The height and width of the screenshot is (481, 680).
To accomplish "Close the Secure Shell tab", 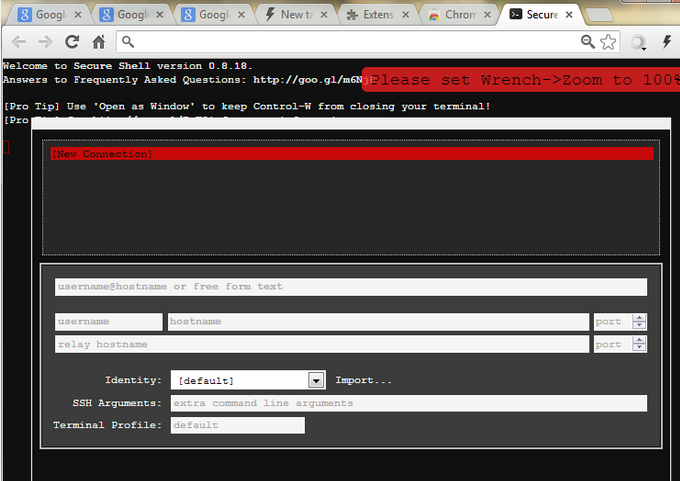I will (570, 15).
